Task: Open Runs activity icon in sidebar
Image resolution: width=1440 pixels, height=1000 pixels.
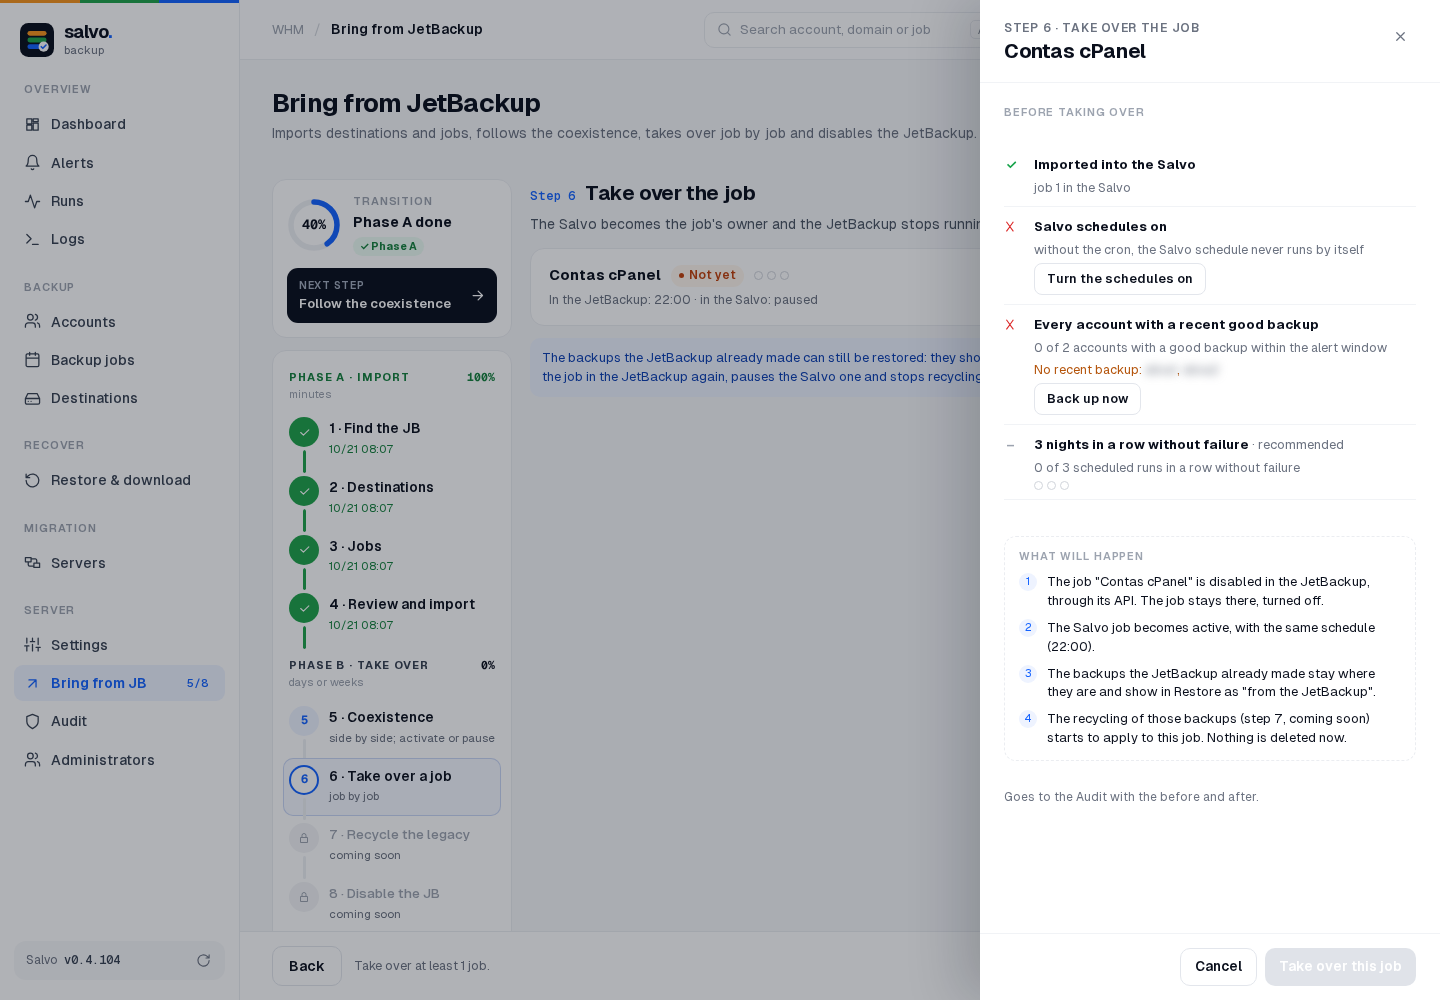Action: pyautogui.click(x=33, y=201)
